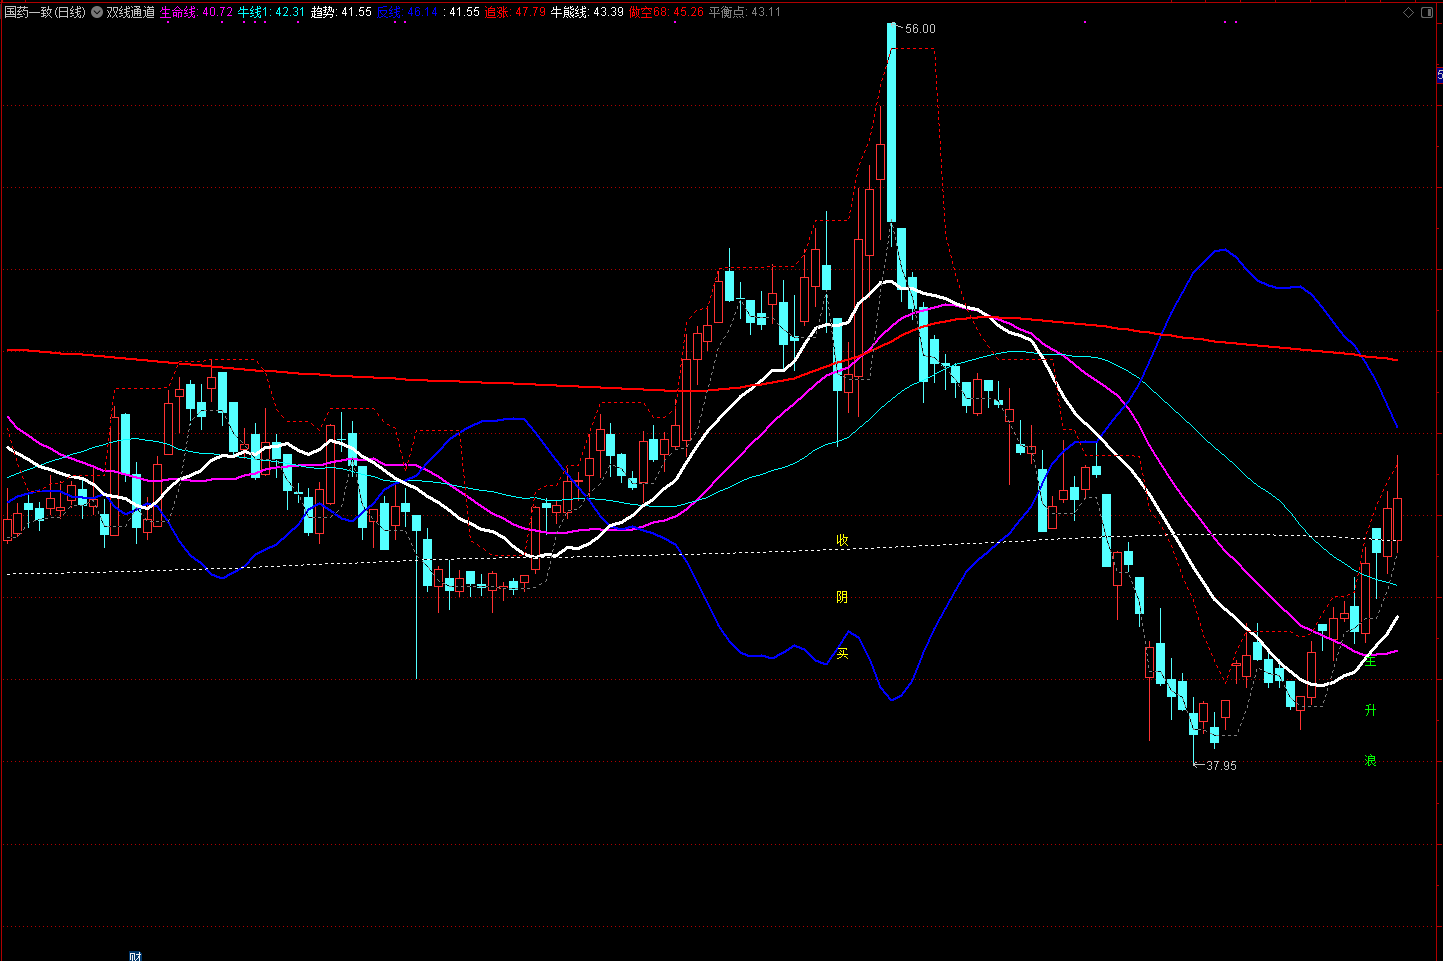Click the 37.95 low price label
The width and height of the screenshot is (1443, 961).
pos(1221,766)
